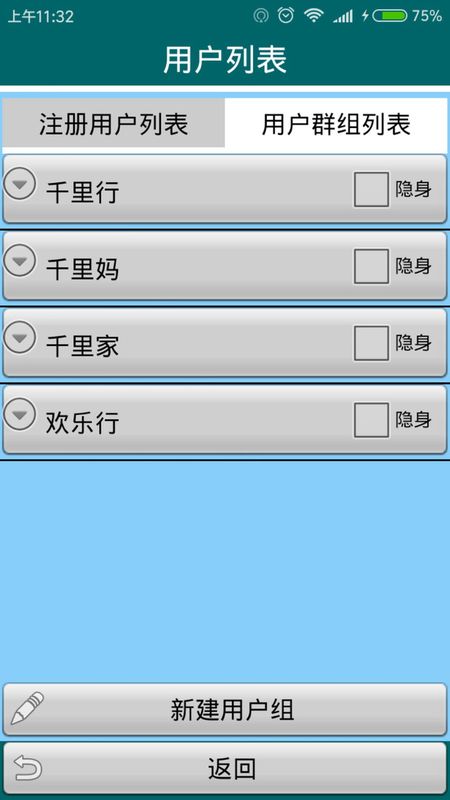Enable 隐身 checkbox for 千里妈
Image resolution: width=450 pixels, height=800 pixels.
click(x=371, y=266)
